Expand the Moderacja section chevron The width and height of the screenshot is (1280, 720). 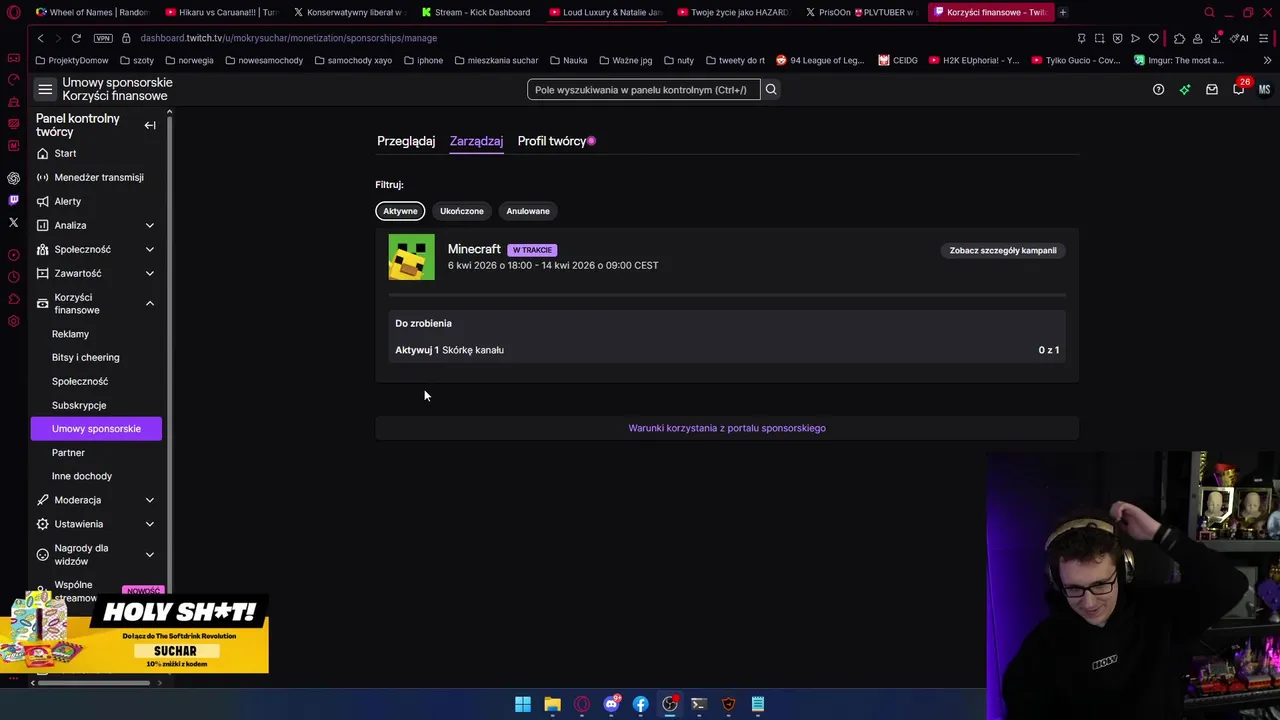click(x=150, y=500)
